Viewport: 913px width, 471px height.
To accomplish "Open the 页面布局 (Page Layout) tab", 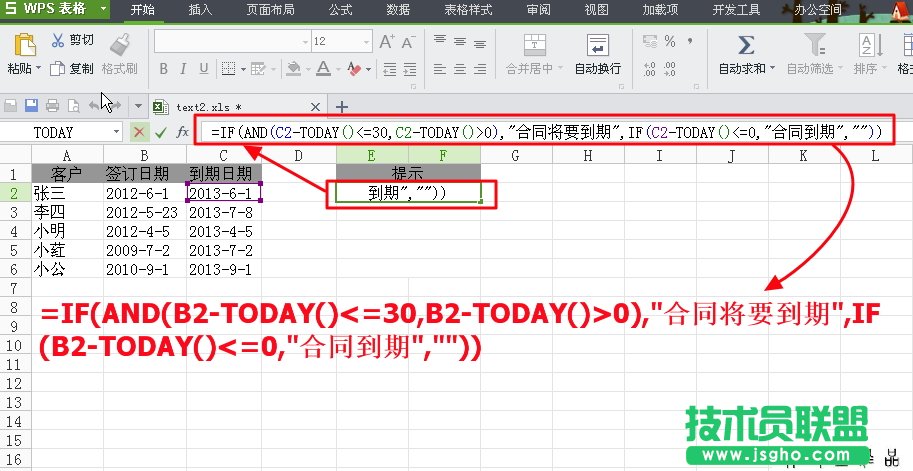I will [270, 9].
